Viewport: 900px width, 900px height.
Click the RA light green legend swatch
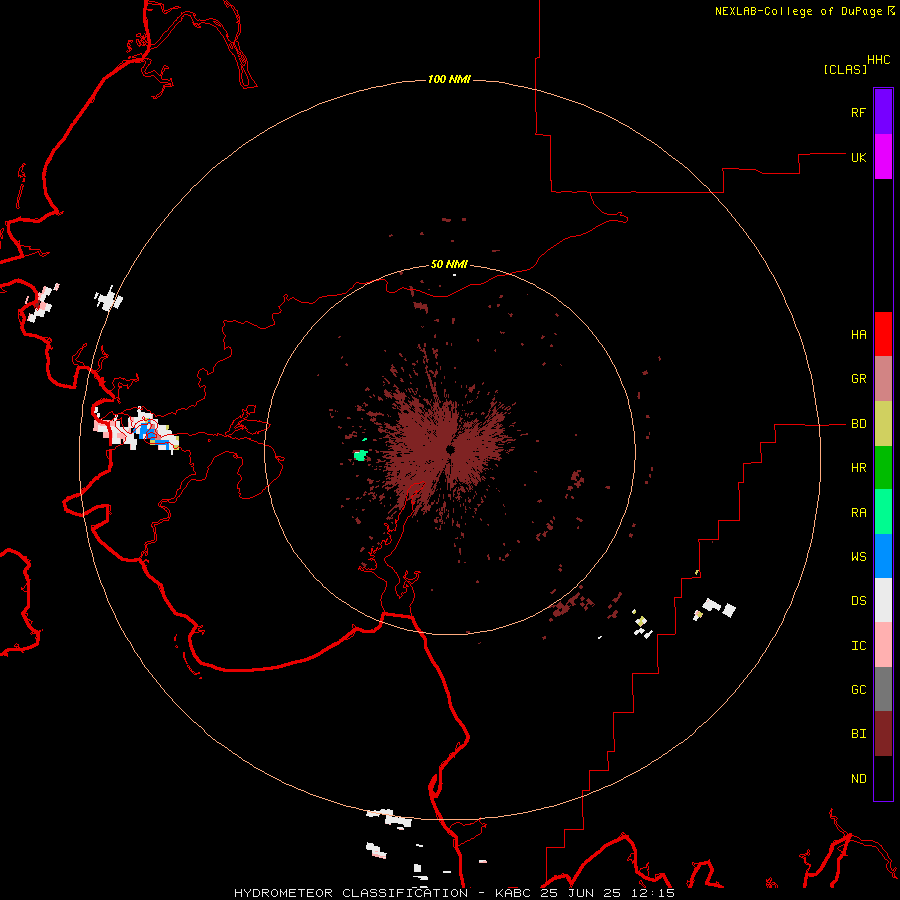pyautogui.click(x=883, y=512)
